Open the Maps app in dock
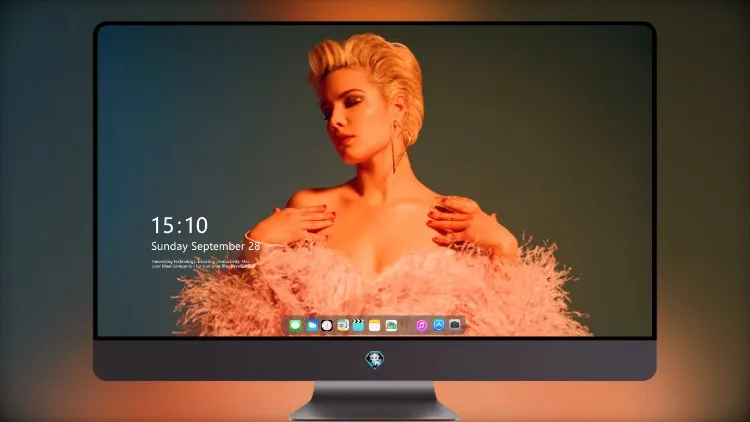Viewport: 750px width, 422px height. (343, 326)
